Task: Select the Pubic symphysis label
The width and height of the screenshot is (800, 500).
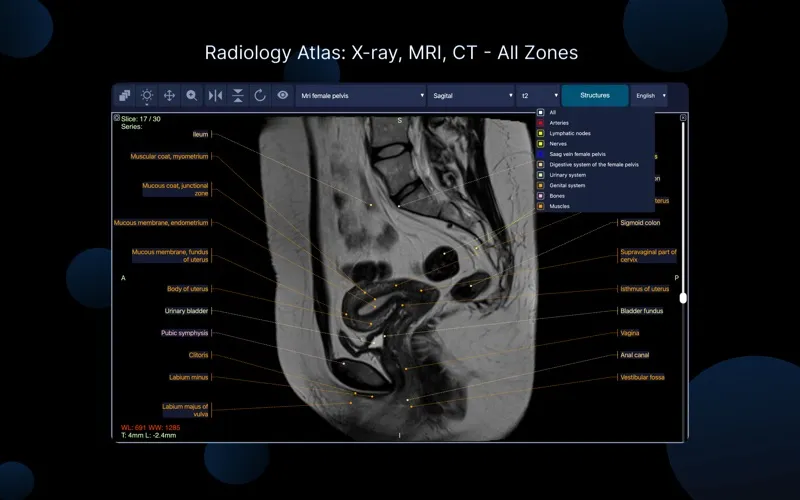Action: click(184, 333)
